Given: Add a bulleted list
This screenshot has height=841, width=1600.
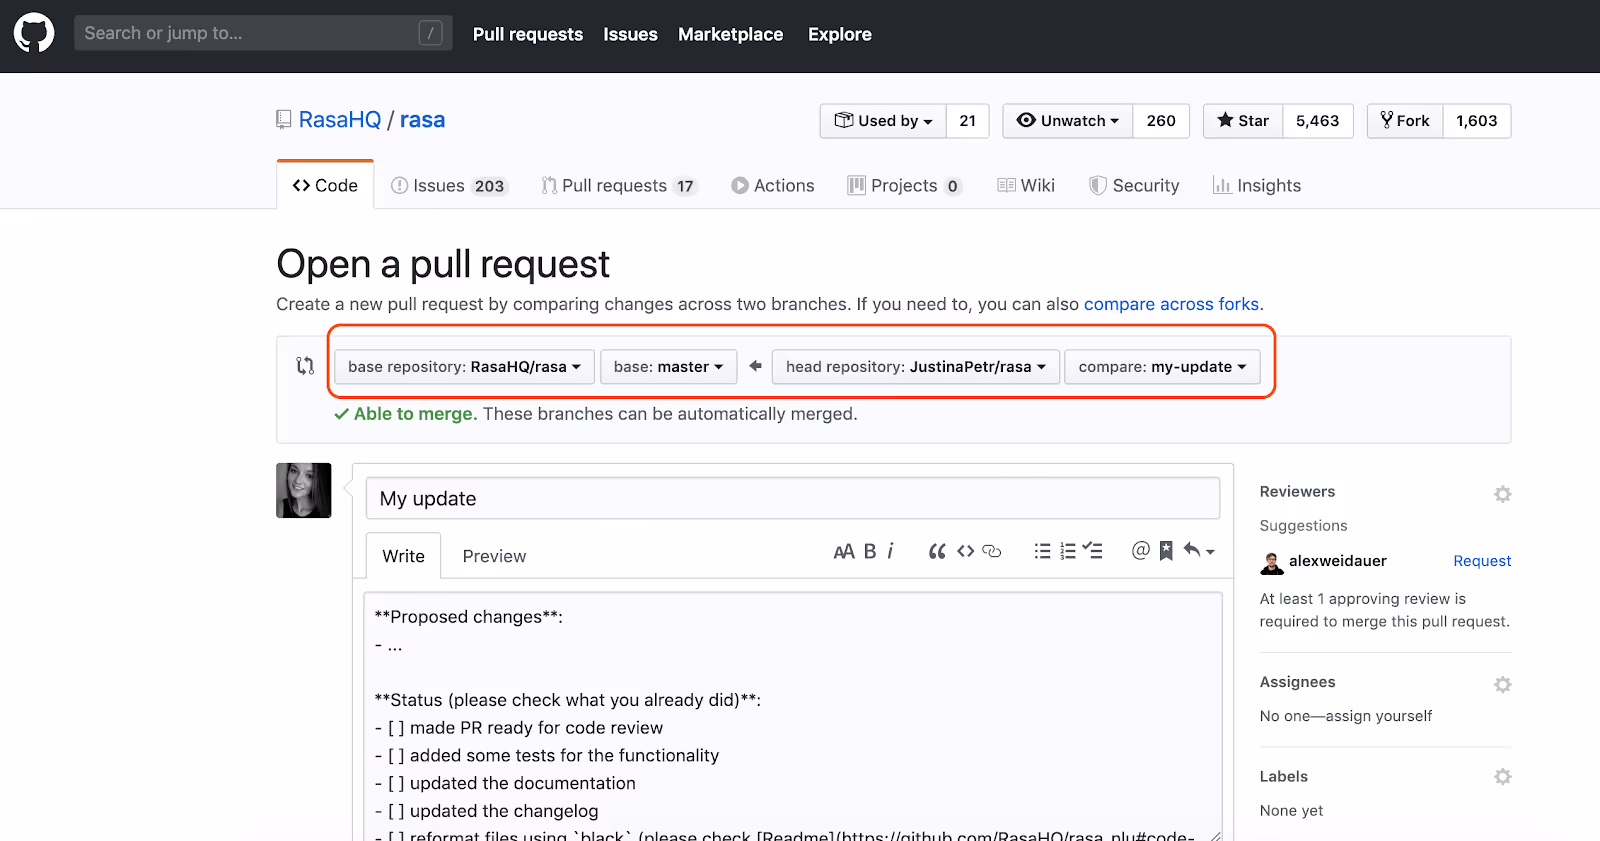Looking at the screenshot, I should 1042,551.
